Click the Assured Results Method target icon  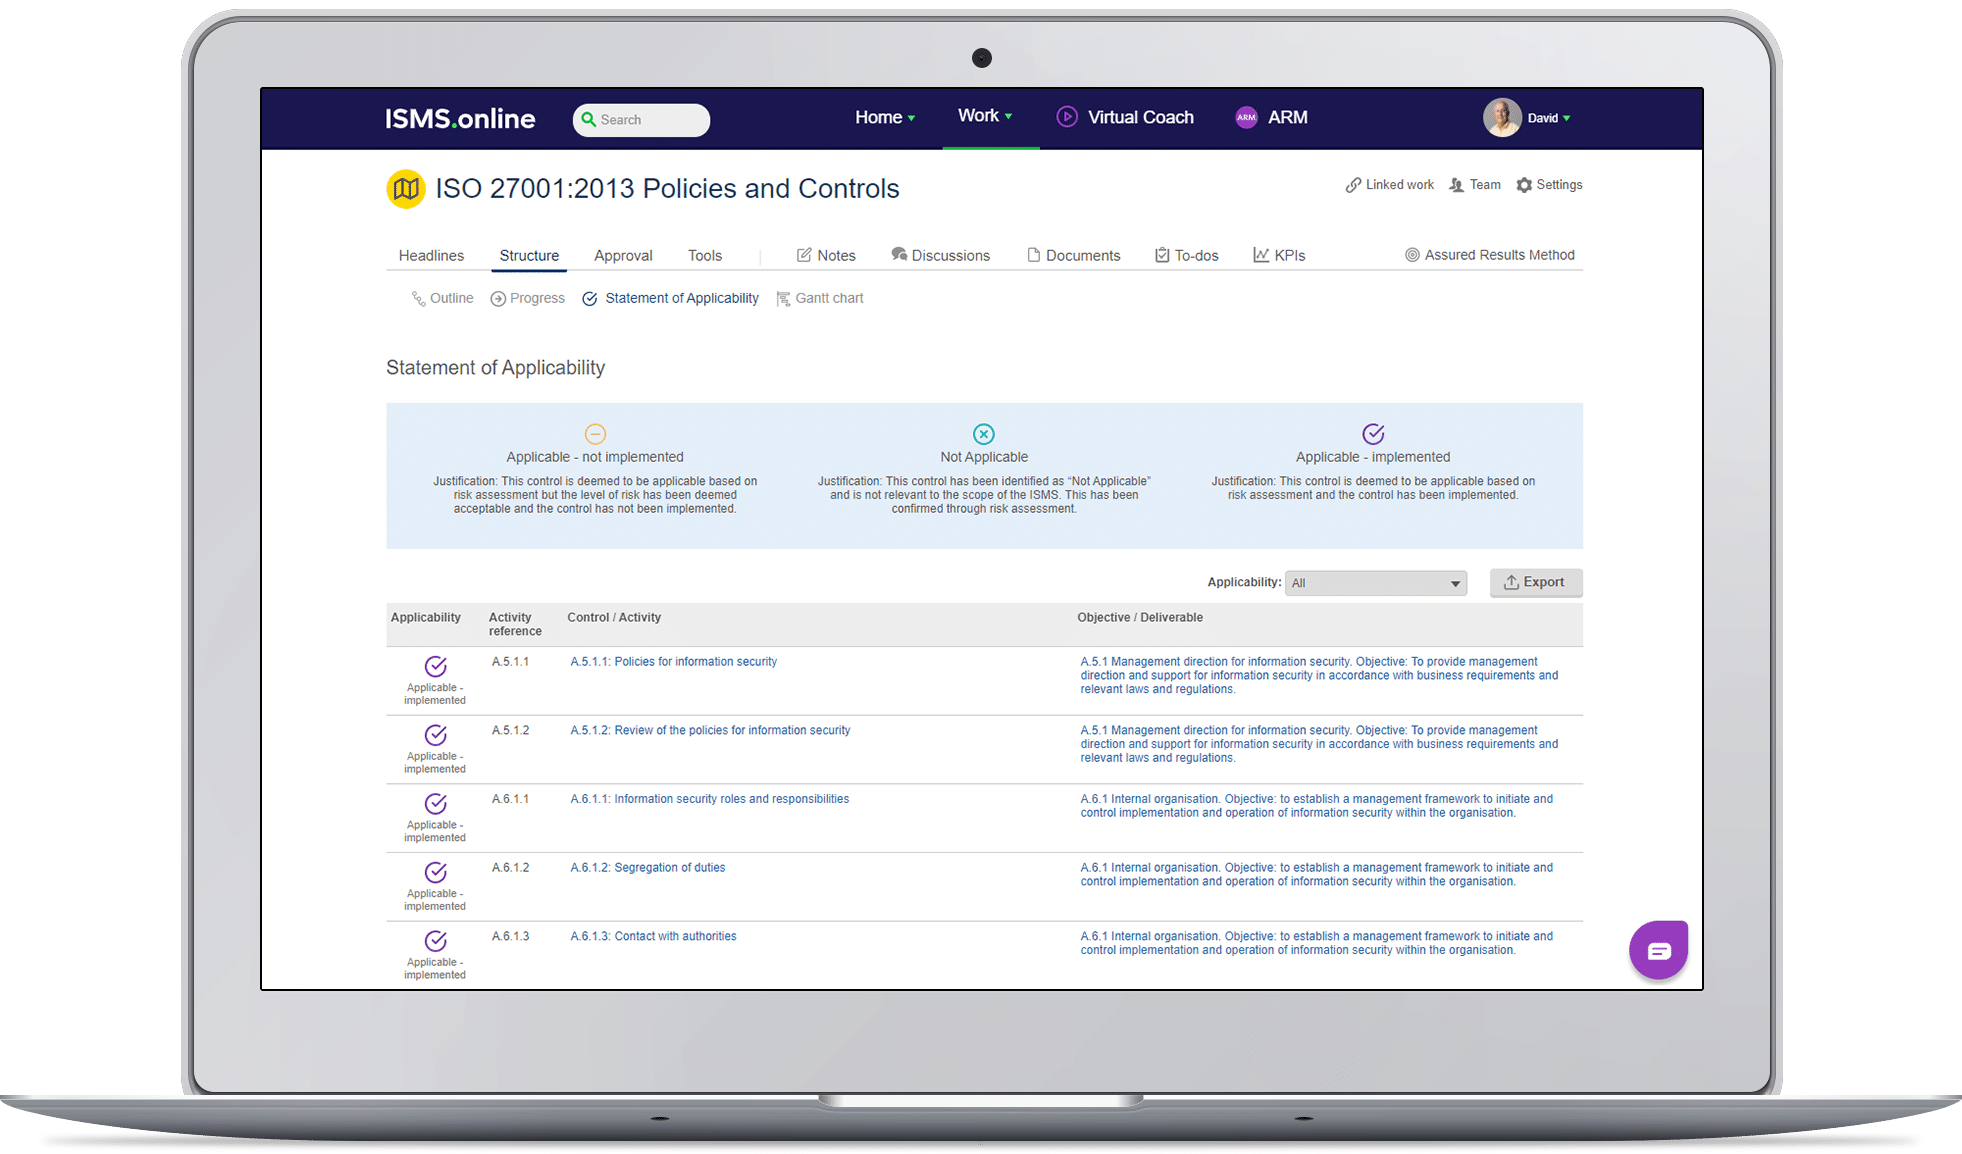click(x=1412, y=255)
